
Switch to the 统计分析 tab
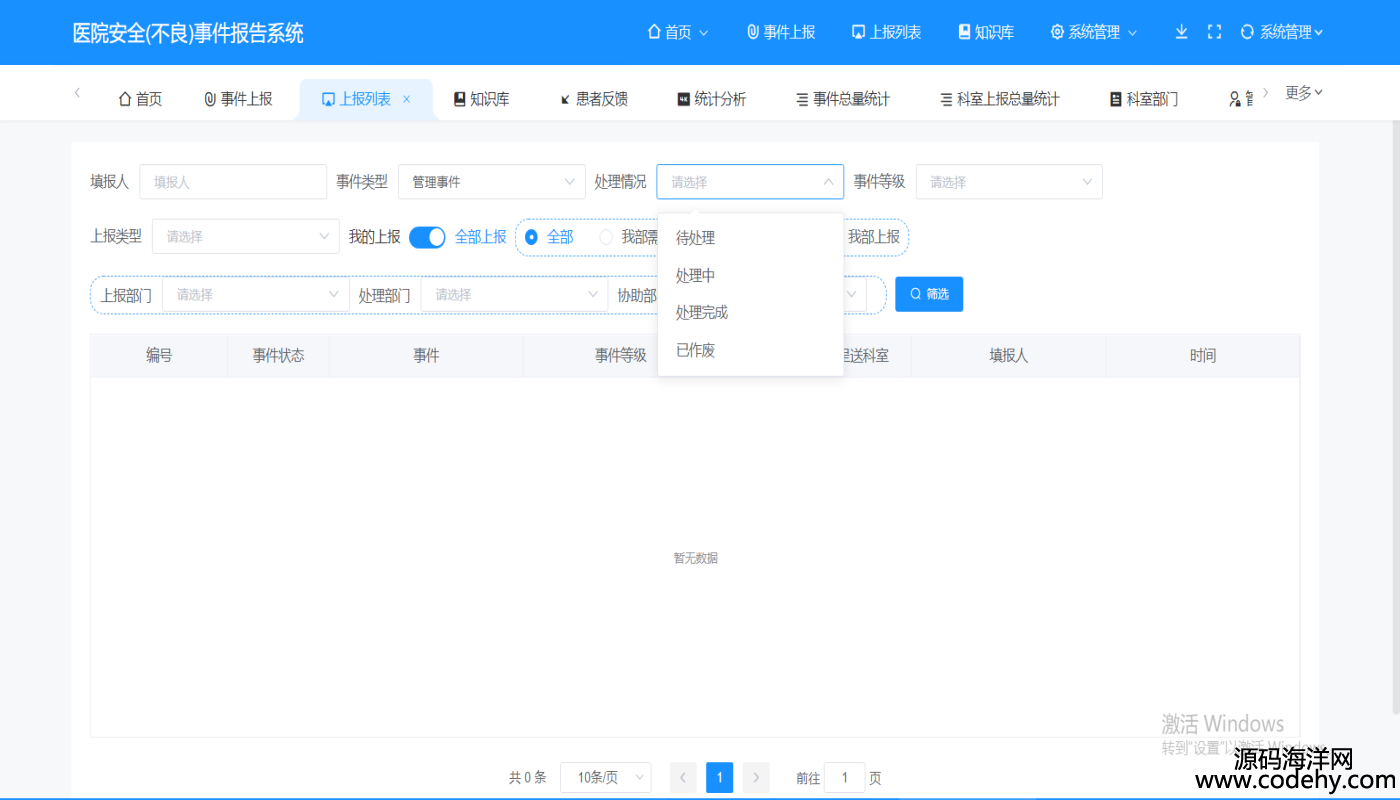[711, 99]
